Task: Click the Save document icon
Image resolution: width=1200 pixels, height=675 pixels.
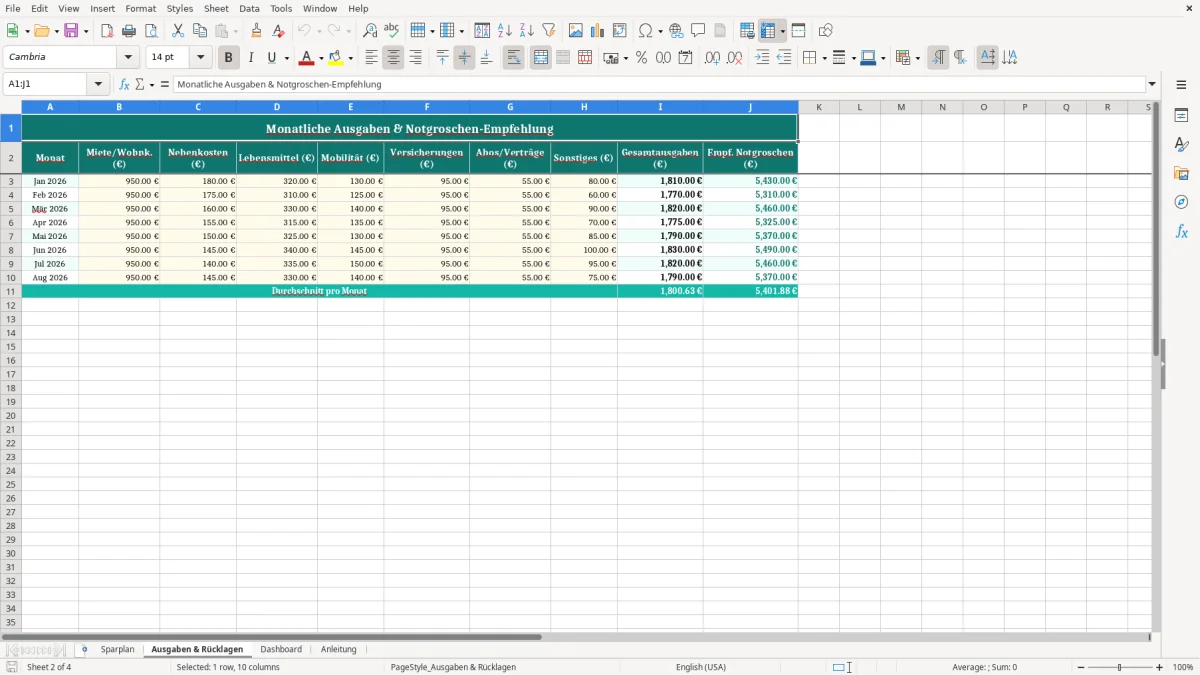Action: tap(71, 31)
